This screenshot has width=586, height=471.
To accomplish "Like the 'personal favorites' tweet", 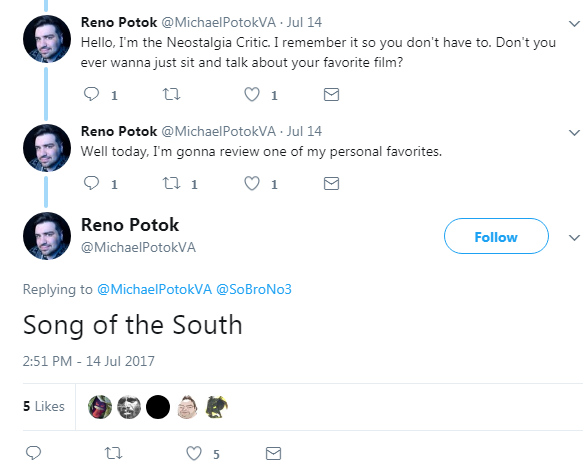I will point(252,183).
